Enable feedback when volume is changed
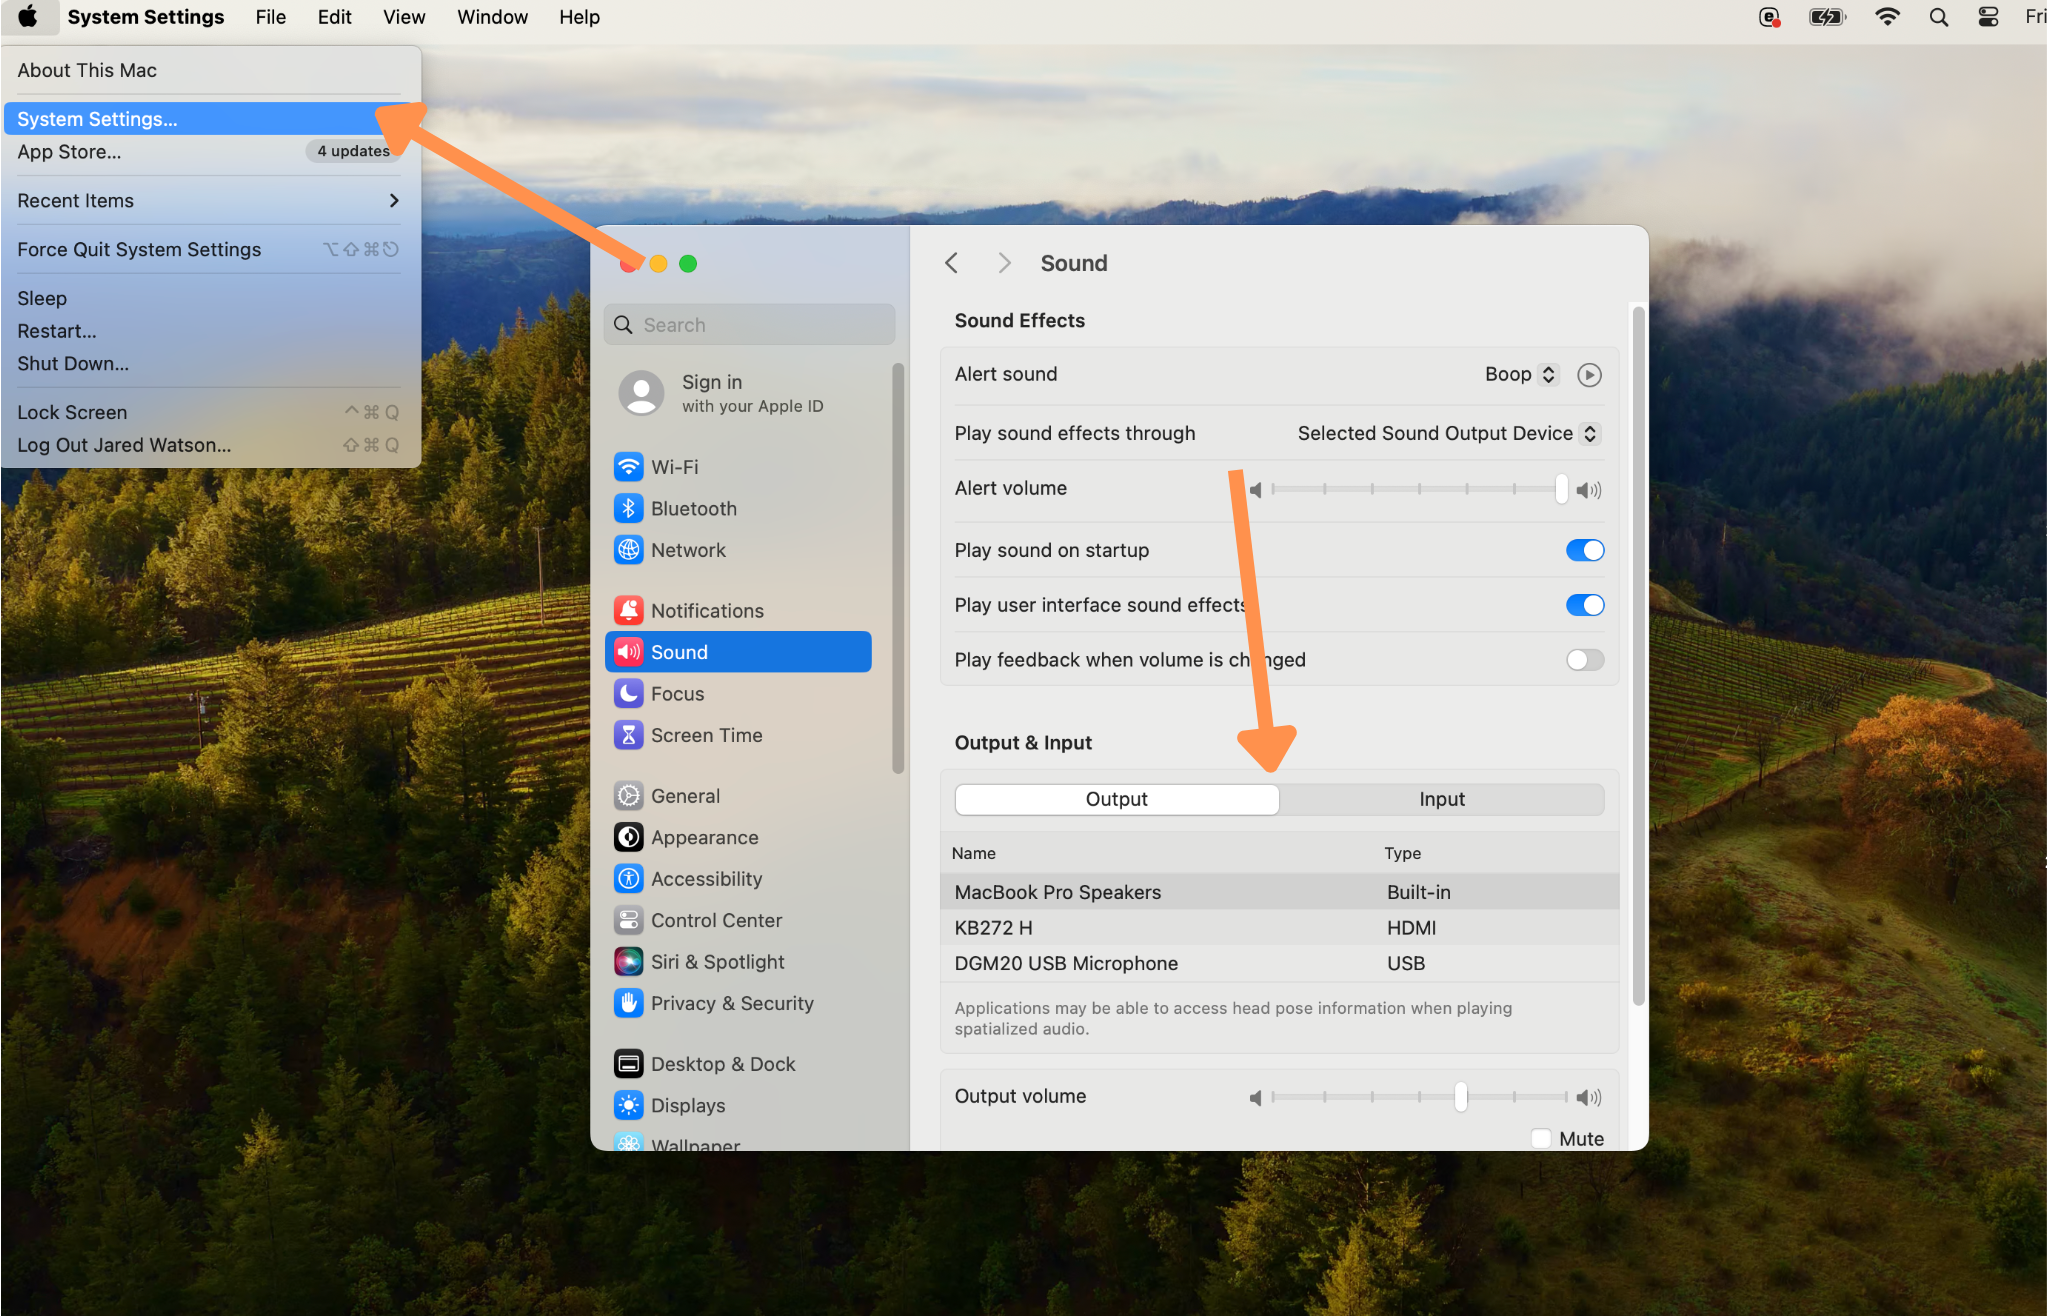This screenshot has width=2048, height=1316. pyautogui.click(x=1585, y=660)
